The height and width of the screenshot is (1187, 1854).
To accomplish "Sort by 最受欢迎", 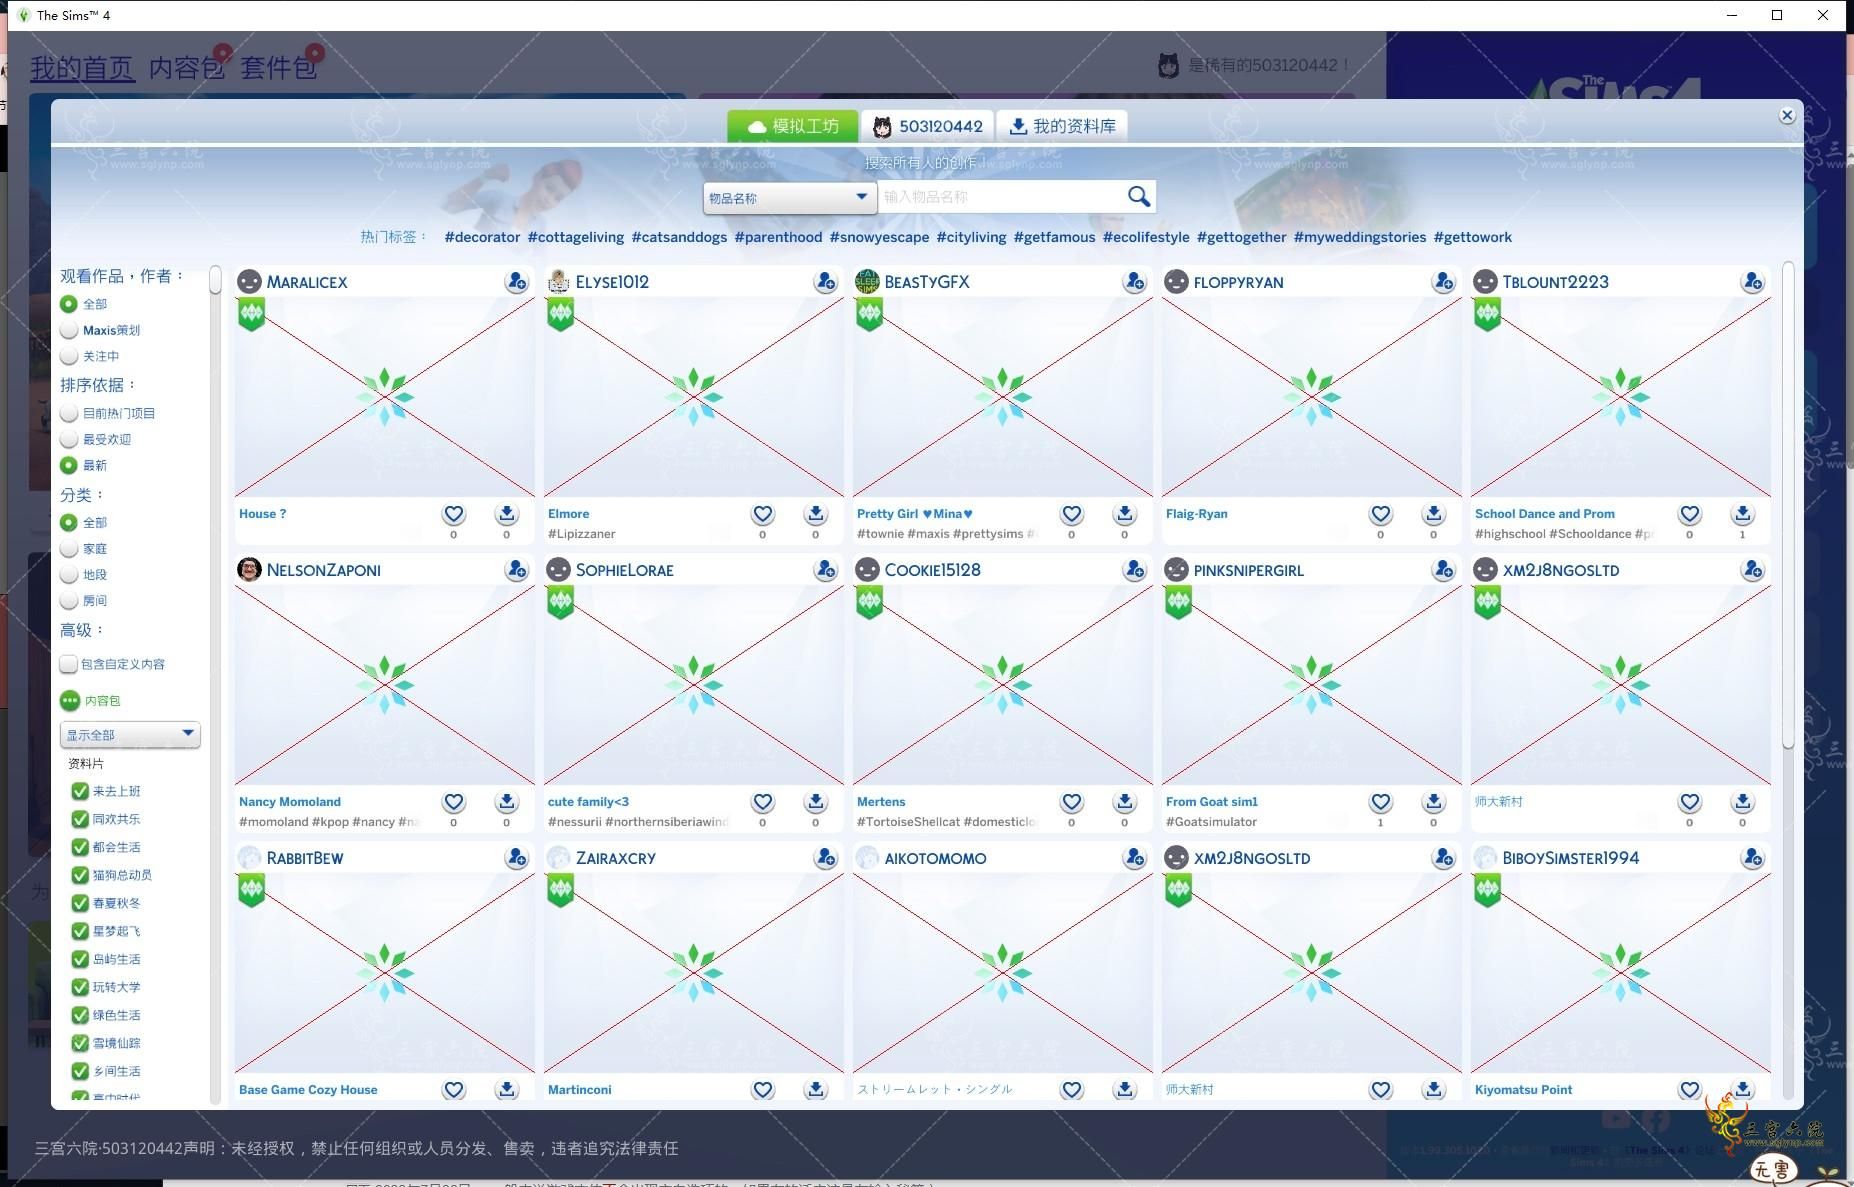I will [69, 439].
